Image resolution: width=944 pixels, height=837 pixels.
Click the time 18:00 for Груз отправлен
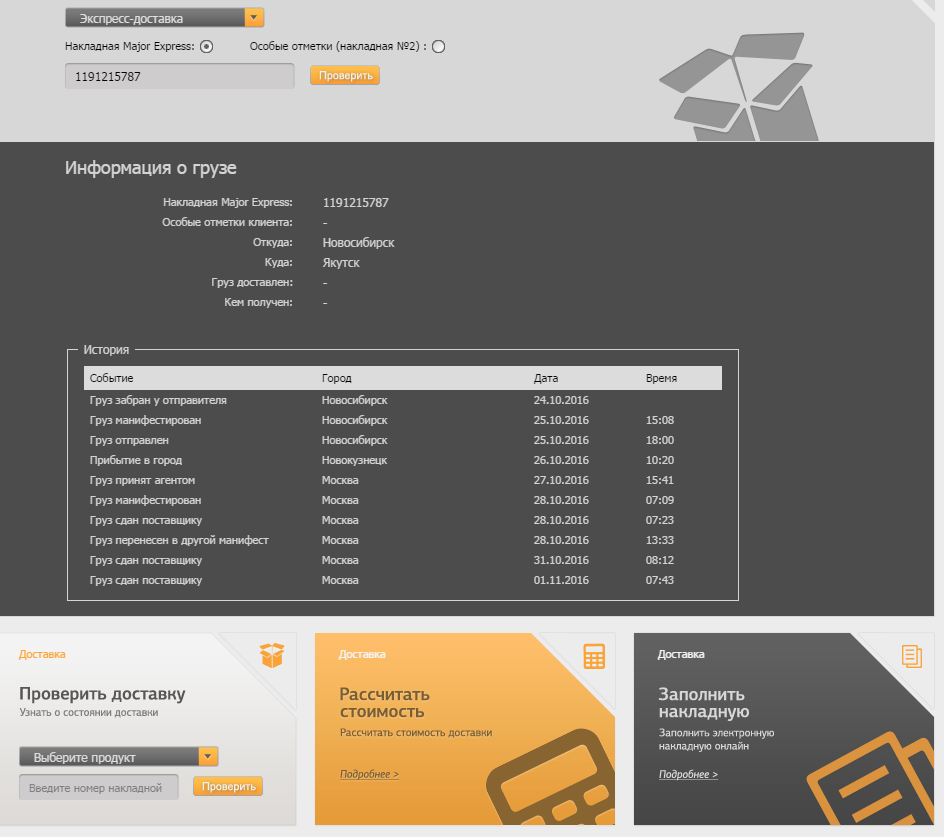(x=660, y=440)
